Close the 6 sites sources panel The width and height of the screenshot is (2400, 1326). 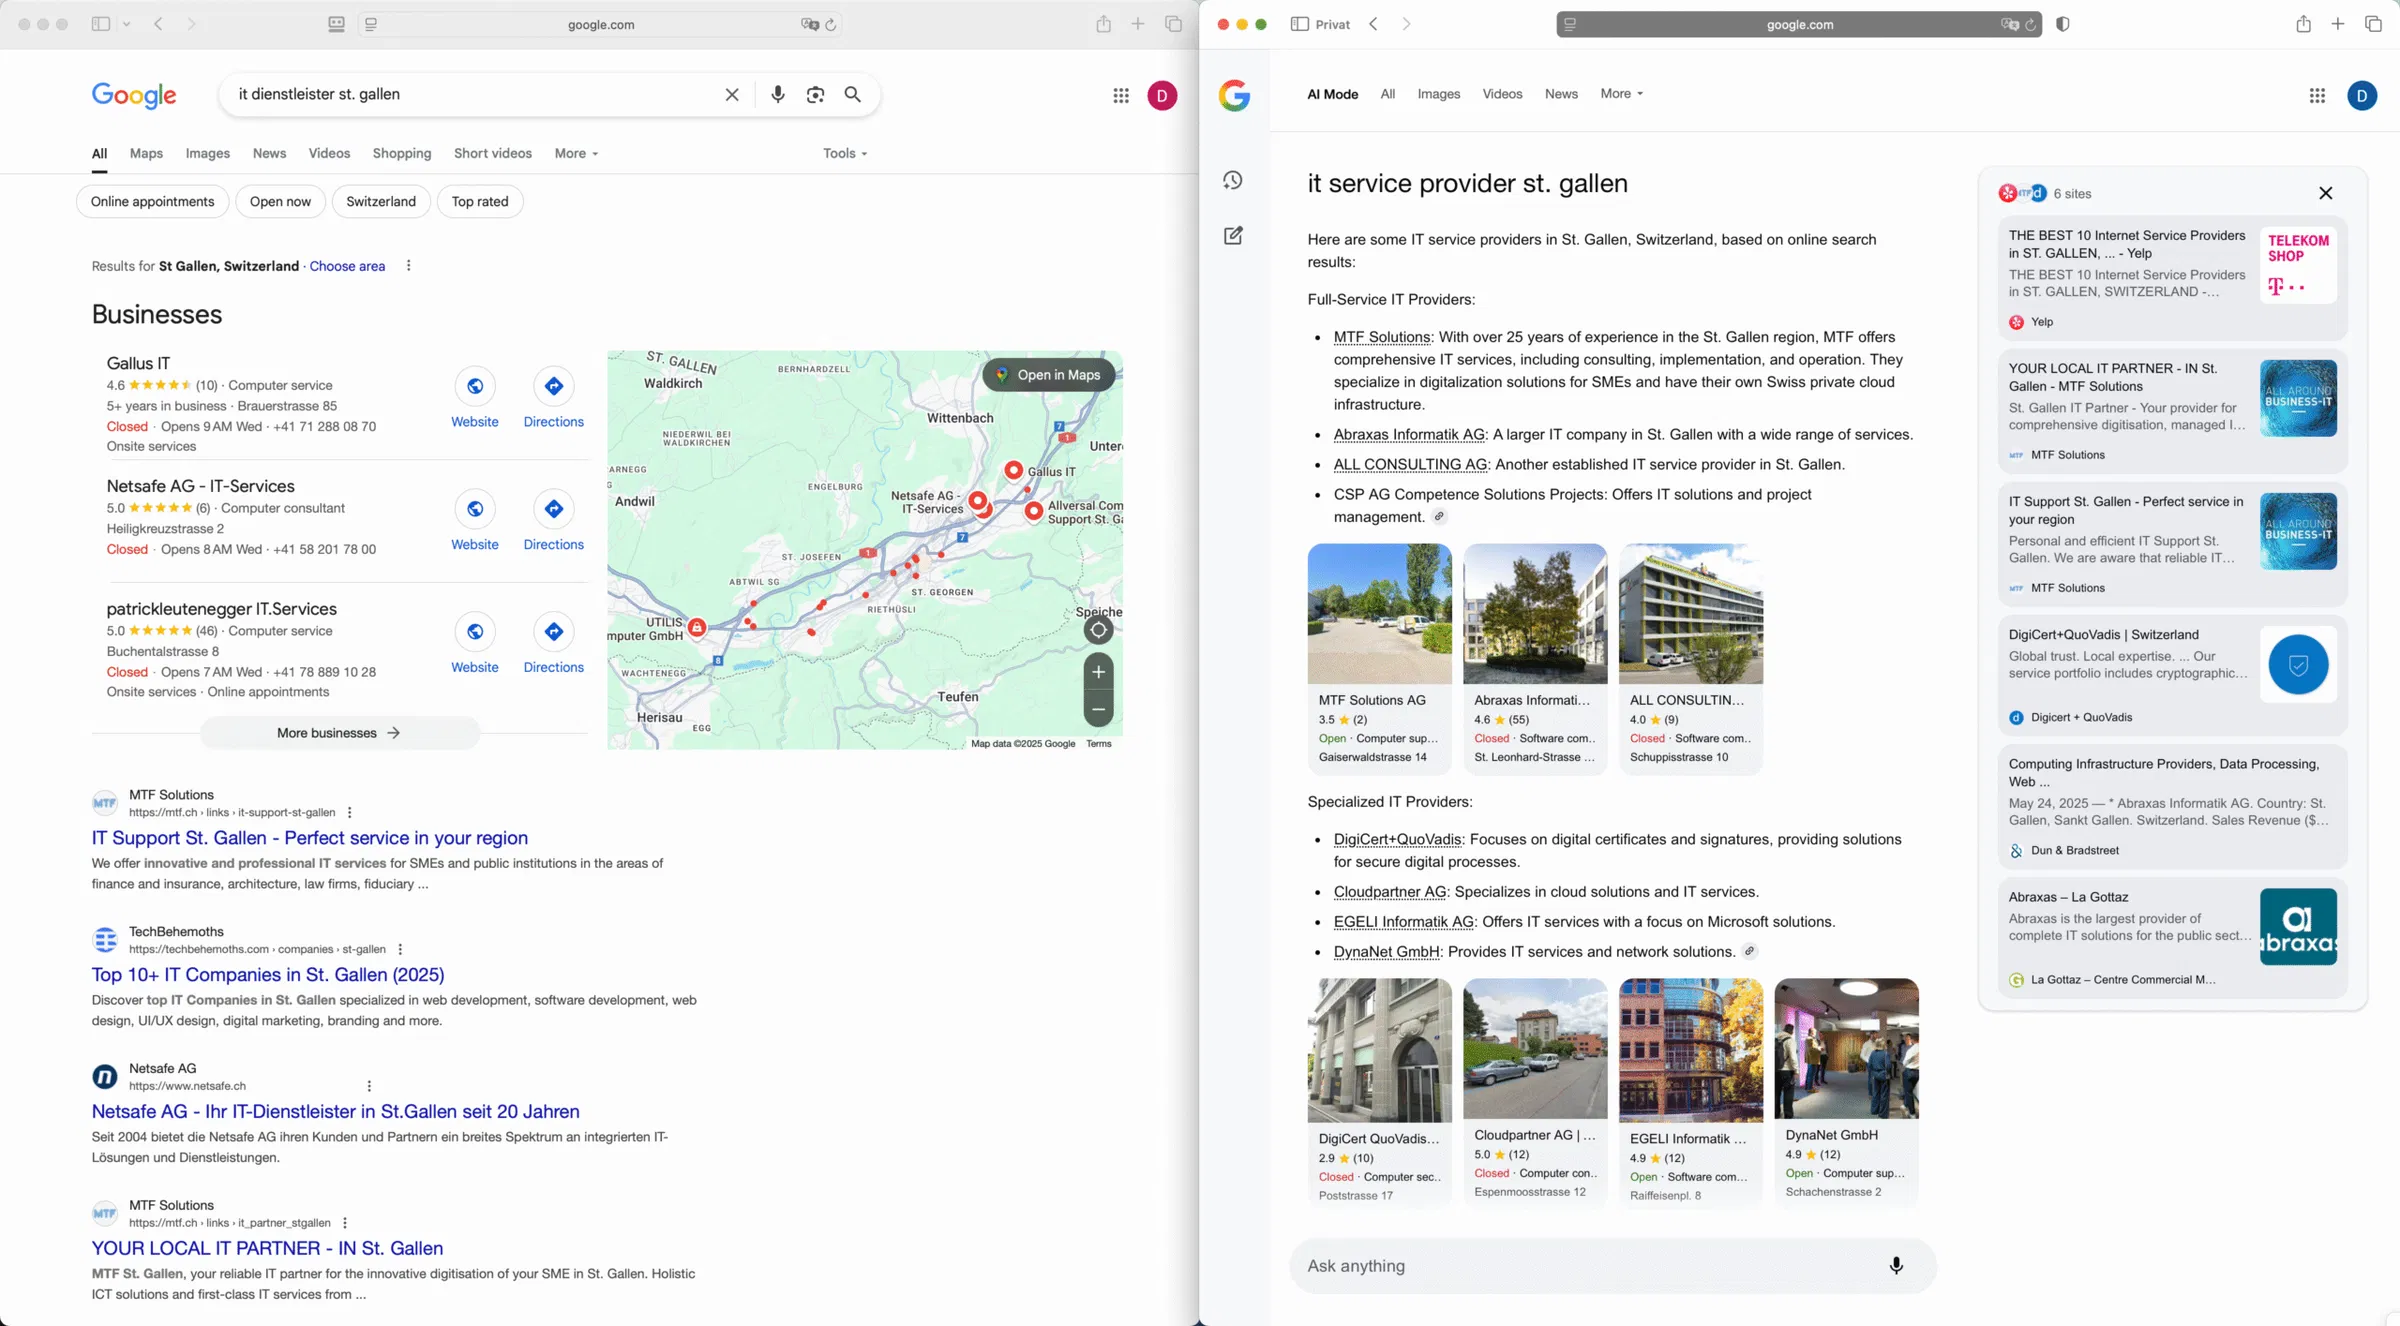(2326, 193)
